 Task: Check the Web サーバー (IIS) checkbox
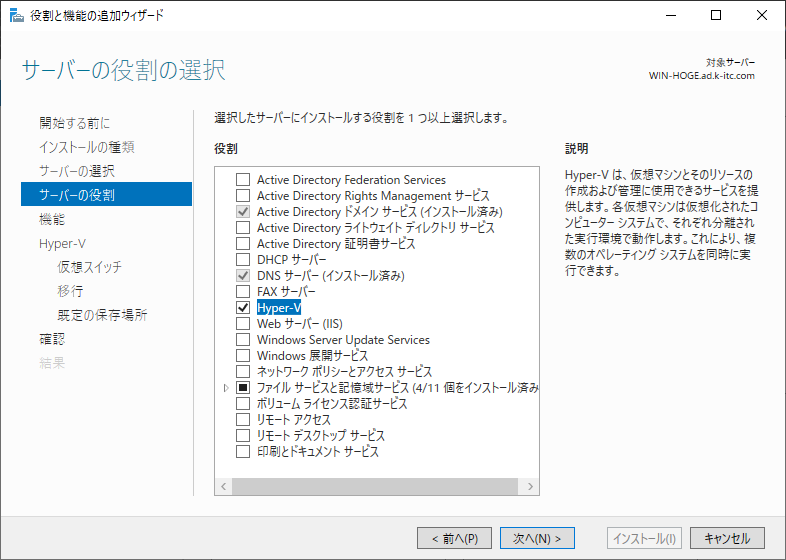click(243, 323)
